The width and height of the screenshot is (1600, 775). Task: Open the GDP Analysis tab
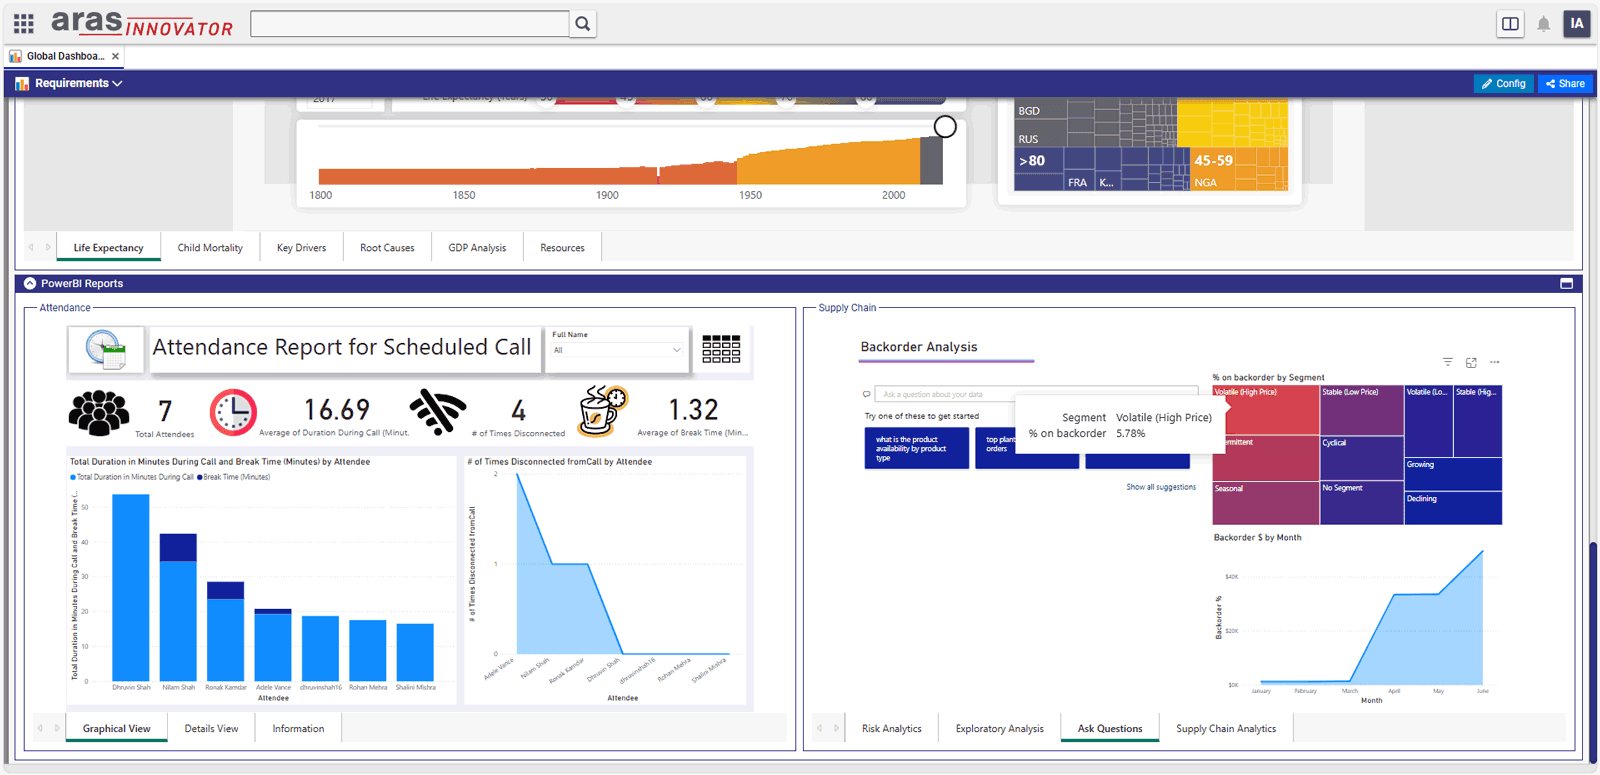pyautogui.click(x=477, y=248)
